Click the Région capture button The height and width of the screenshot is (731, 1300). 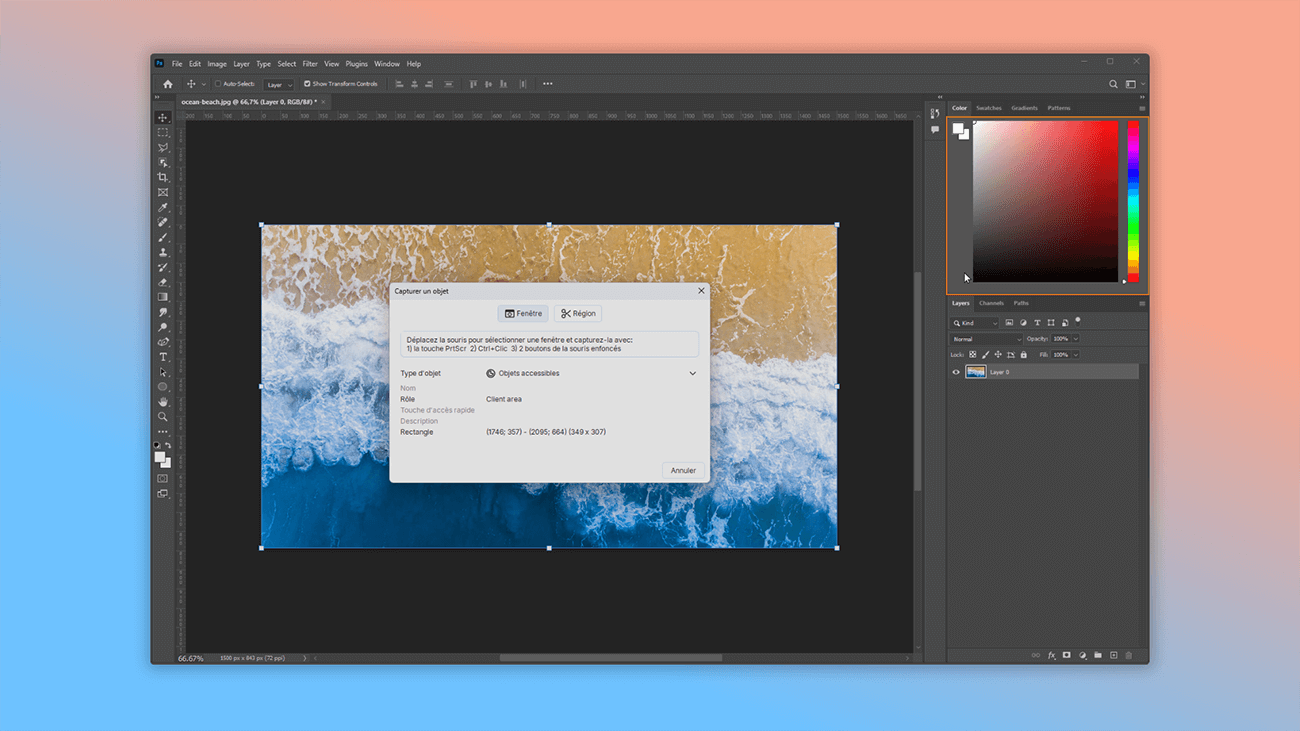click(578, 313)
